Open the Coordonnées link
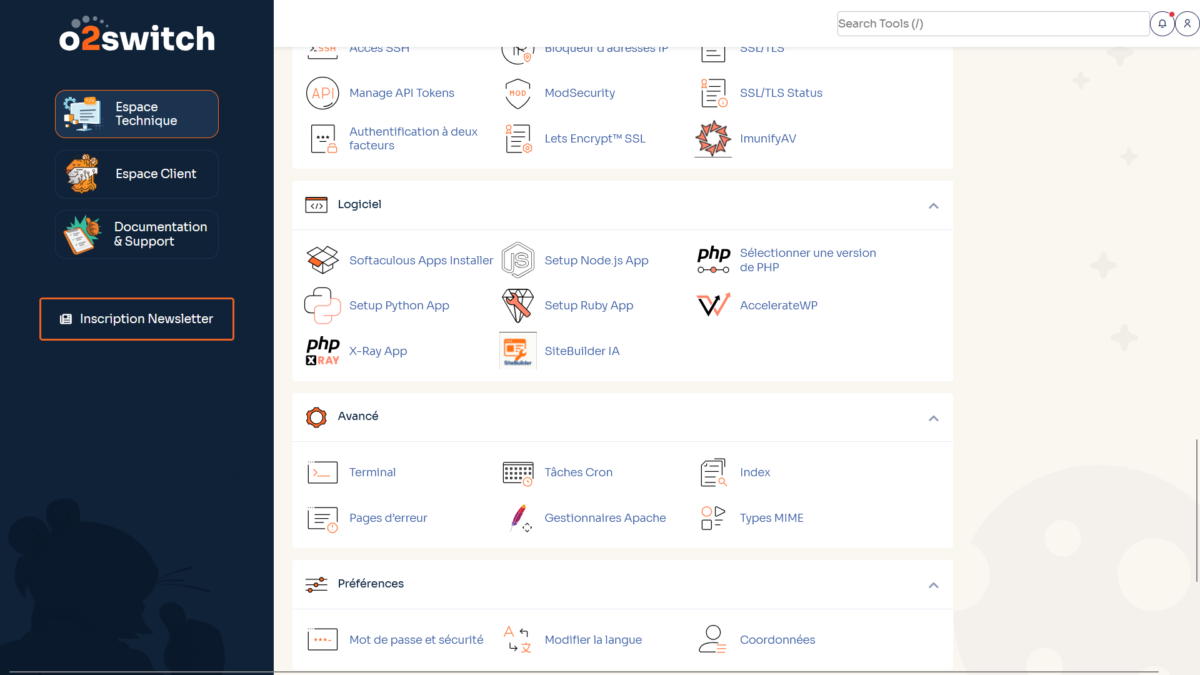This screenshot has width=1200, height=675. [778, 640]
